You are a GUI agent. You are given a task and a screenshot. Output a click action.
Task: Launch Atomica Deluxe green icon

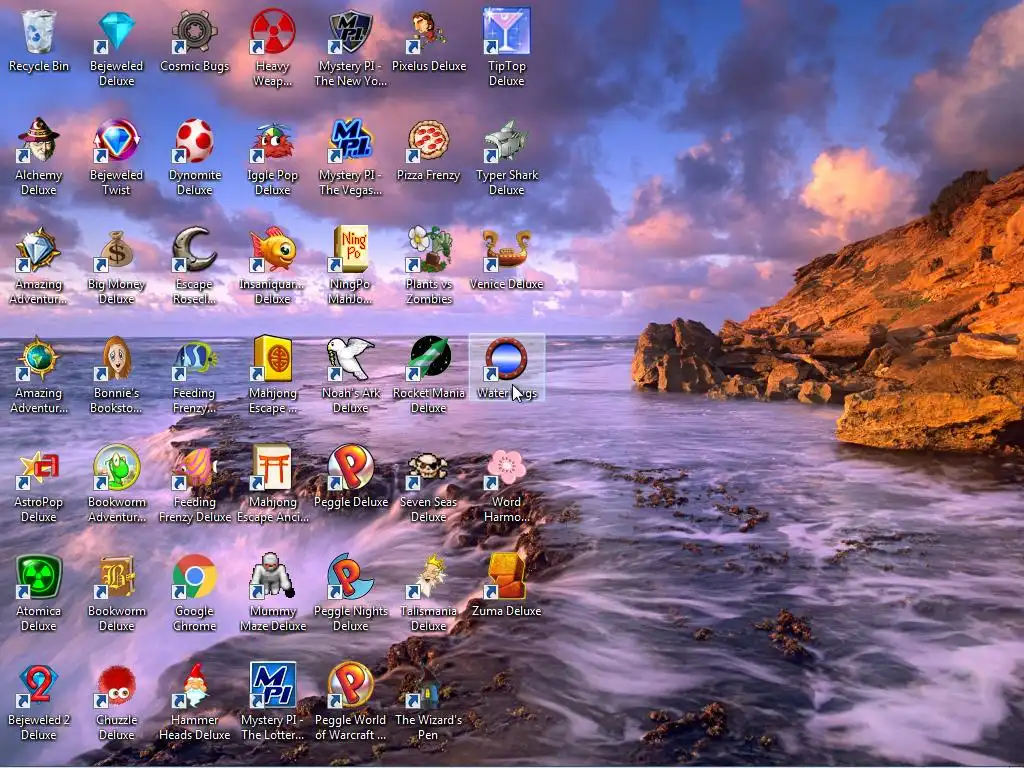tap(39, 577)
